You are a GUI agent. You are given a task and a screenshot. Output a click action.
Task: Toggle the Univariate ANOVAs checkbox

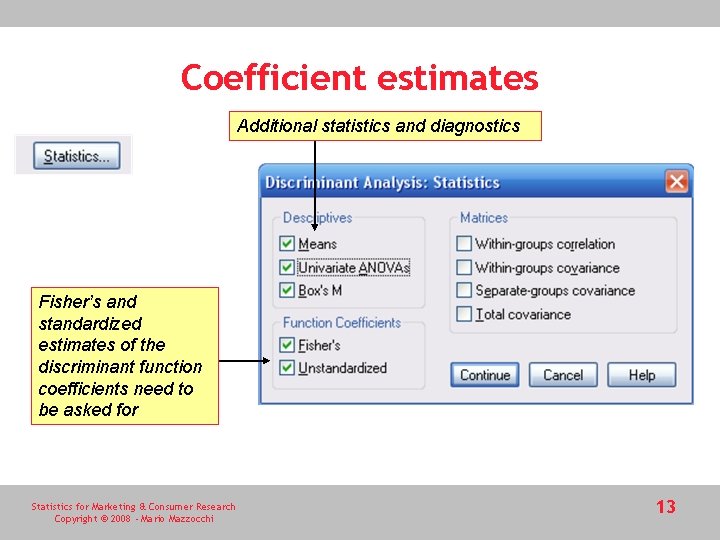coord(287,267)
